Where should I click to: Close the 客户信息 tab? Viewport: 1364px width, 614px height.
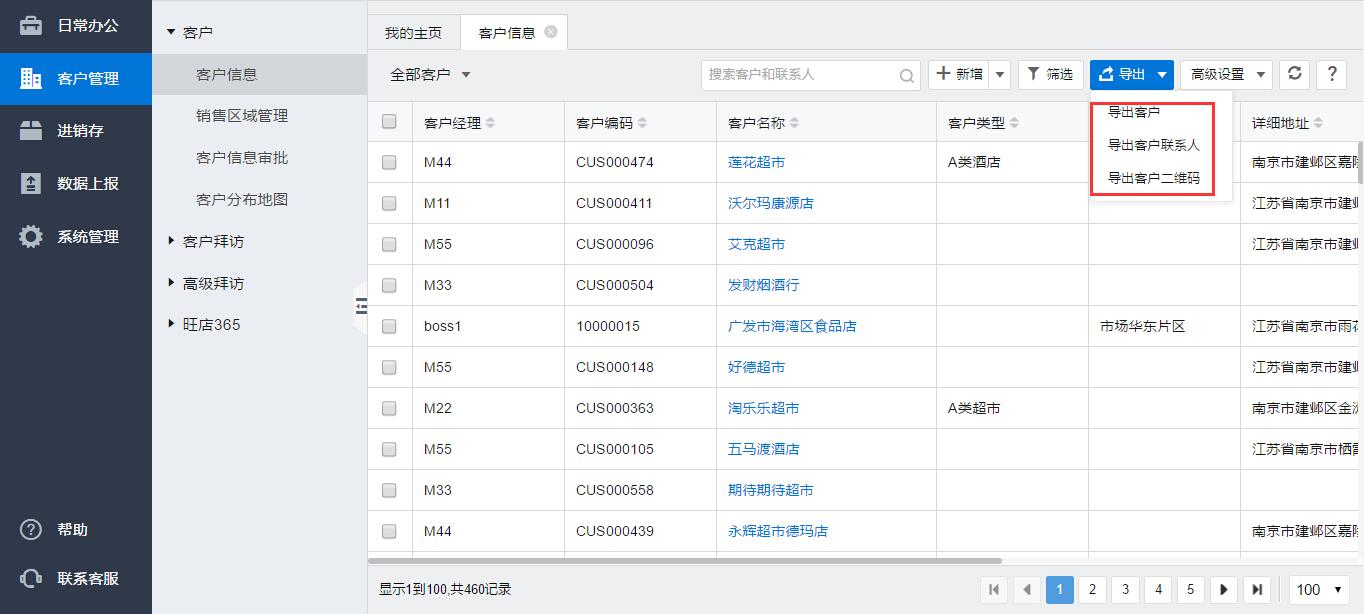(551, 32)
